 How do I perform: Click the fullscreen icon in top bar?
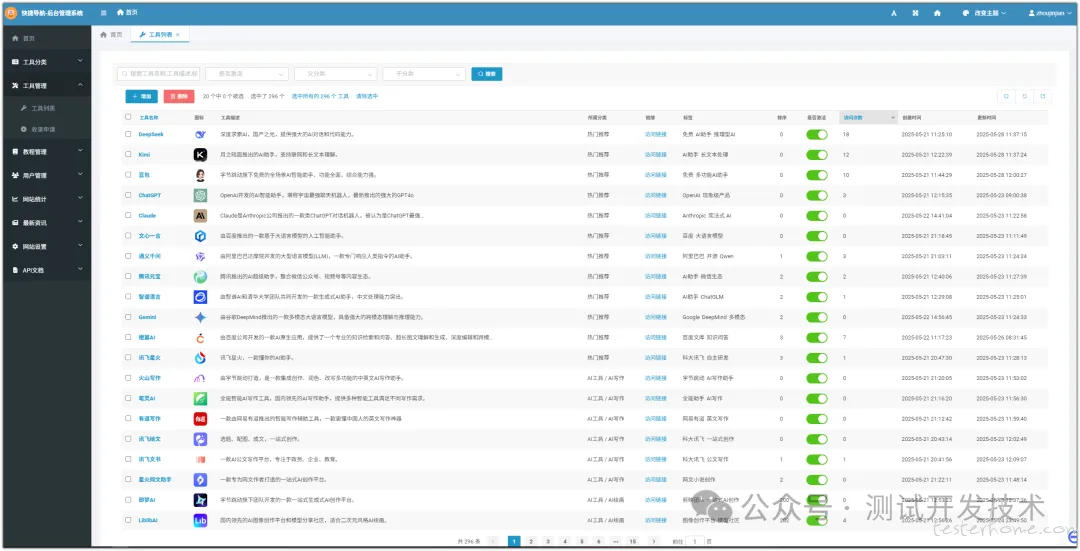(915, 13)
